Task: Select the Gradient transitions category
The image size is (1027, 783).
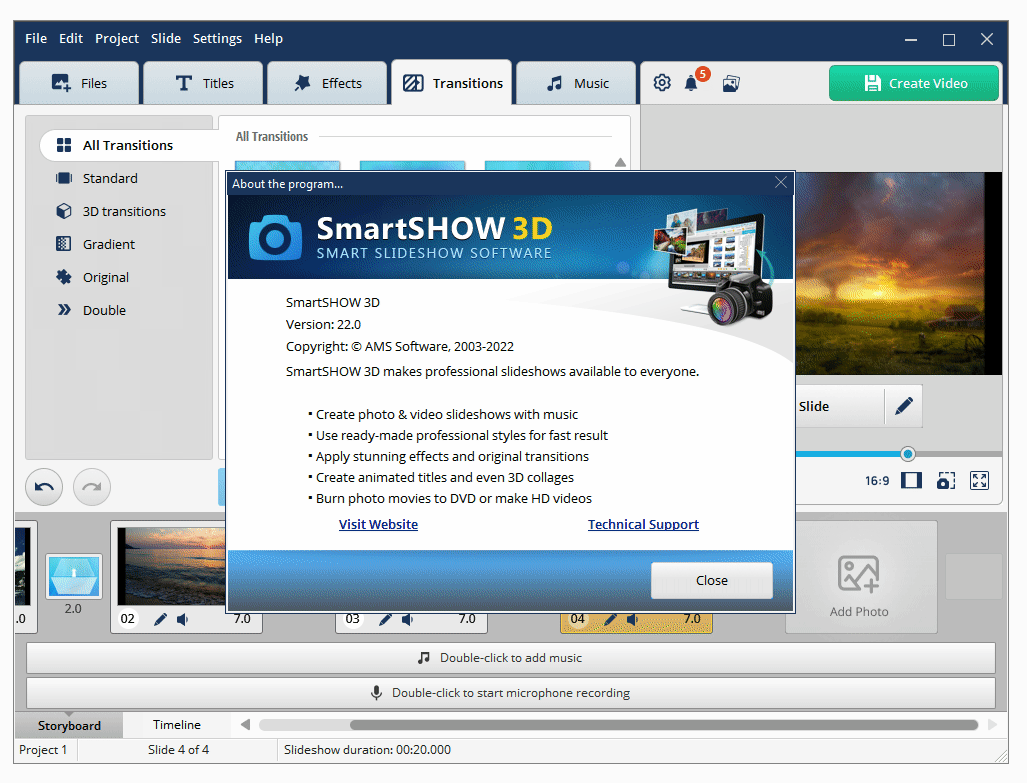Action: tap(109, 244)
